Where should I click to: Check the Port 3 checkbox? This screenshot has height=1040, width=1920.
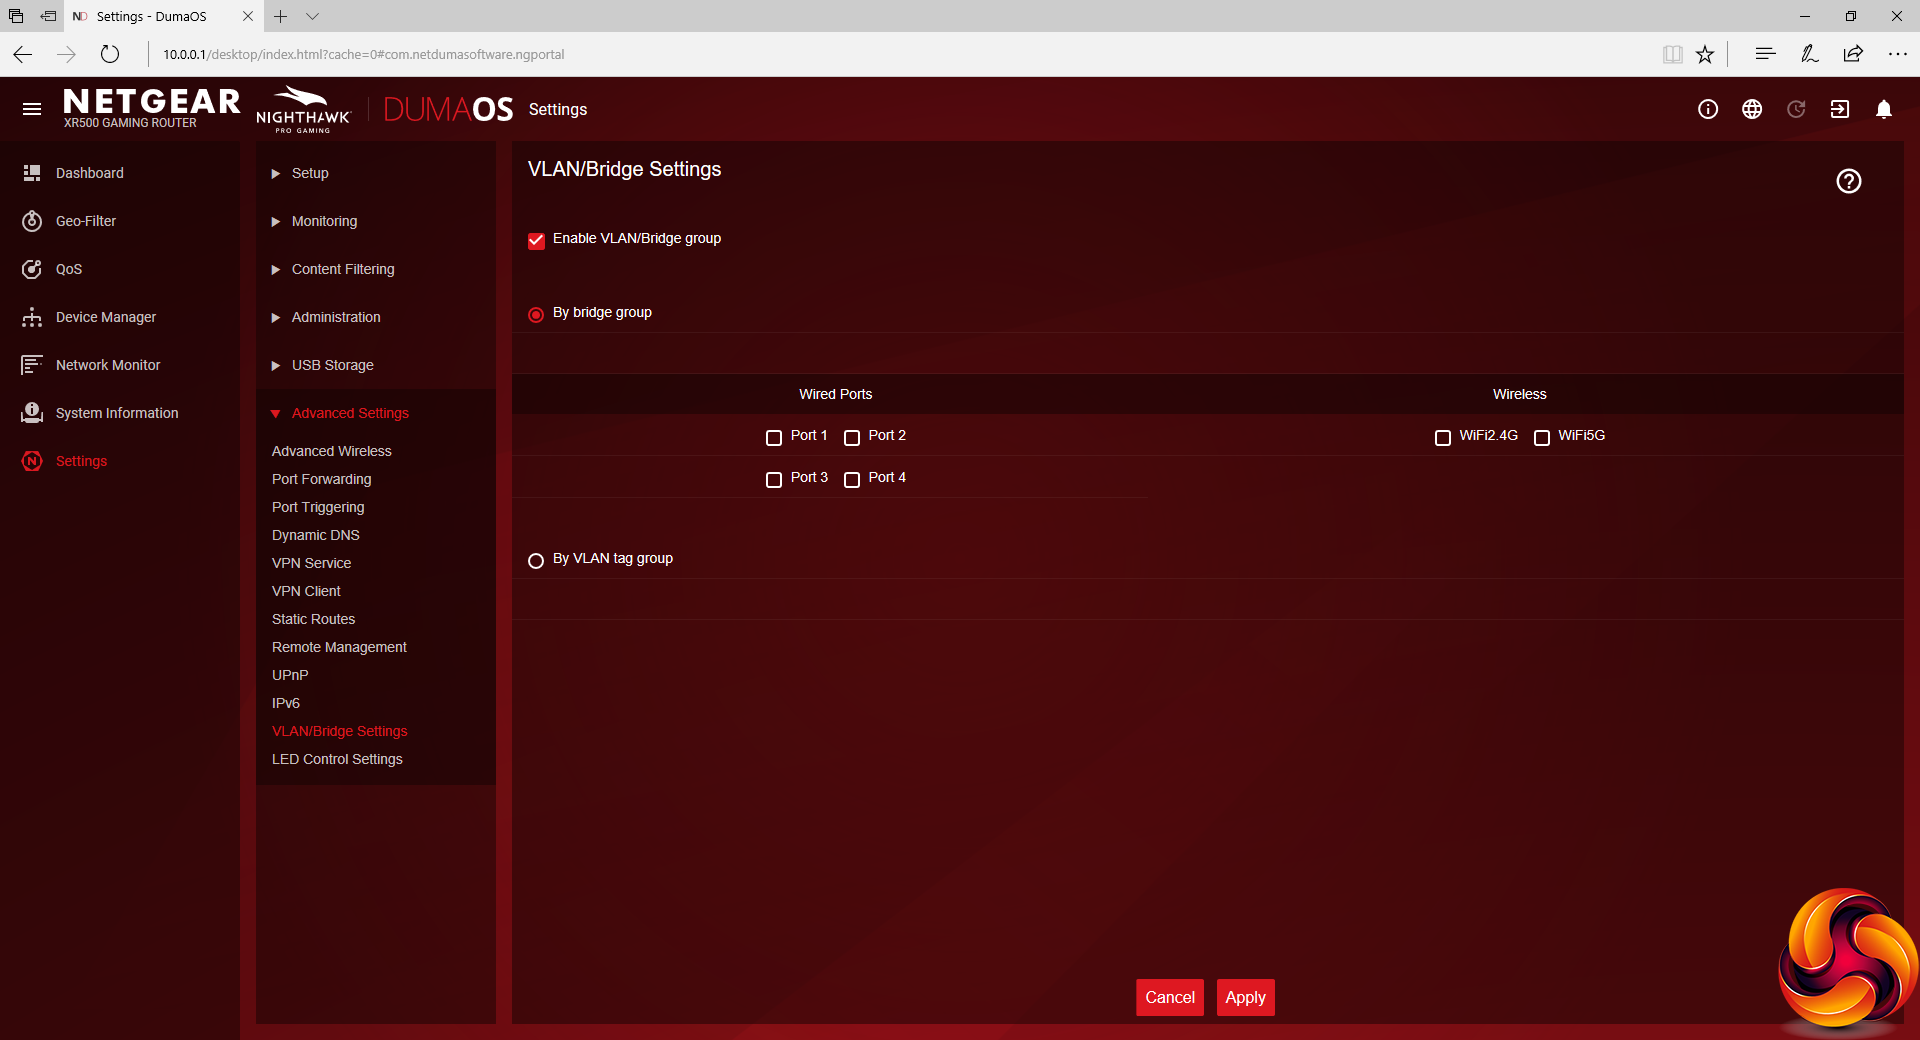pos(774,479)
